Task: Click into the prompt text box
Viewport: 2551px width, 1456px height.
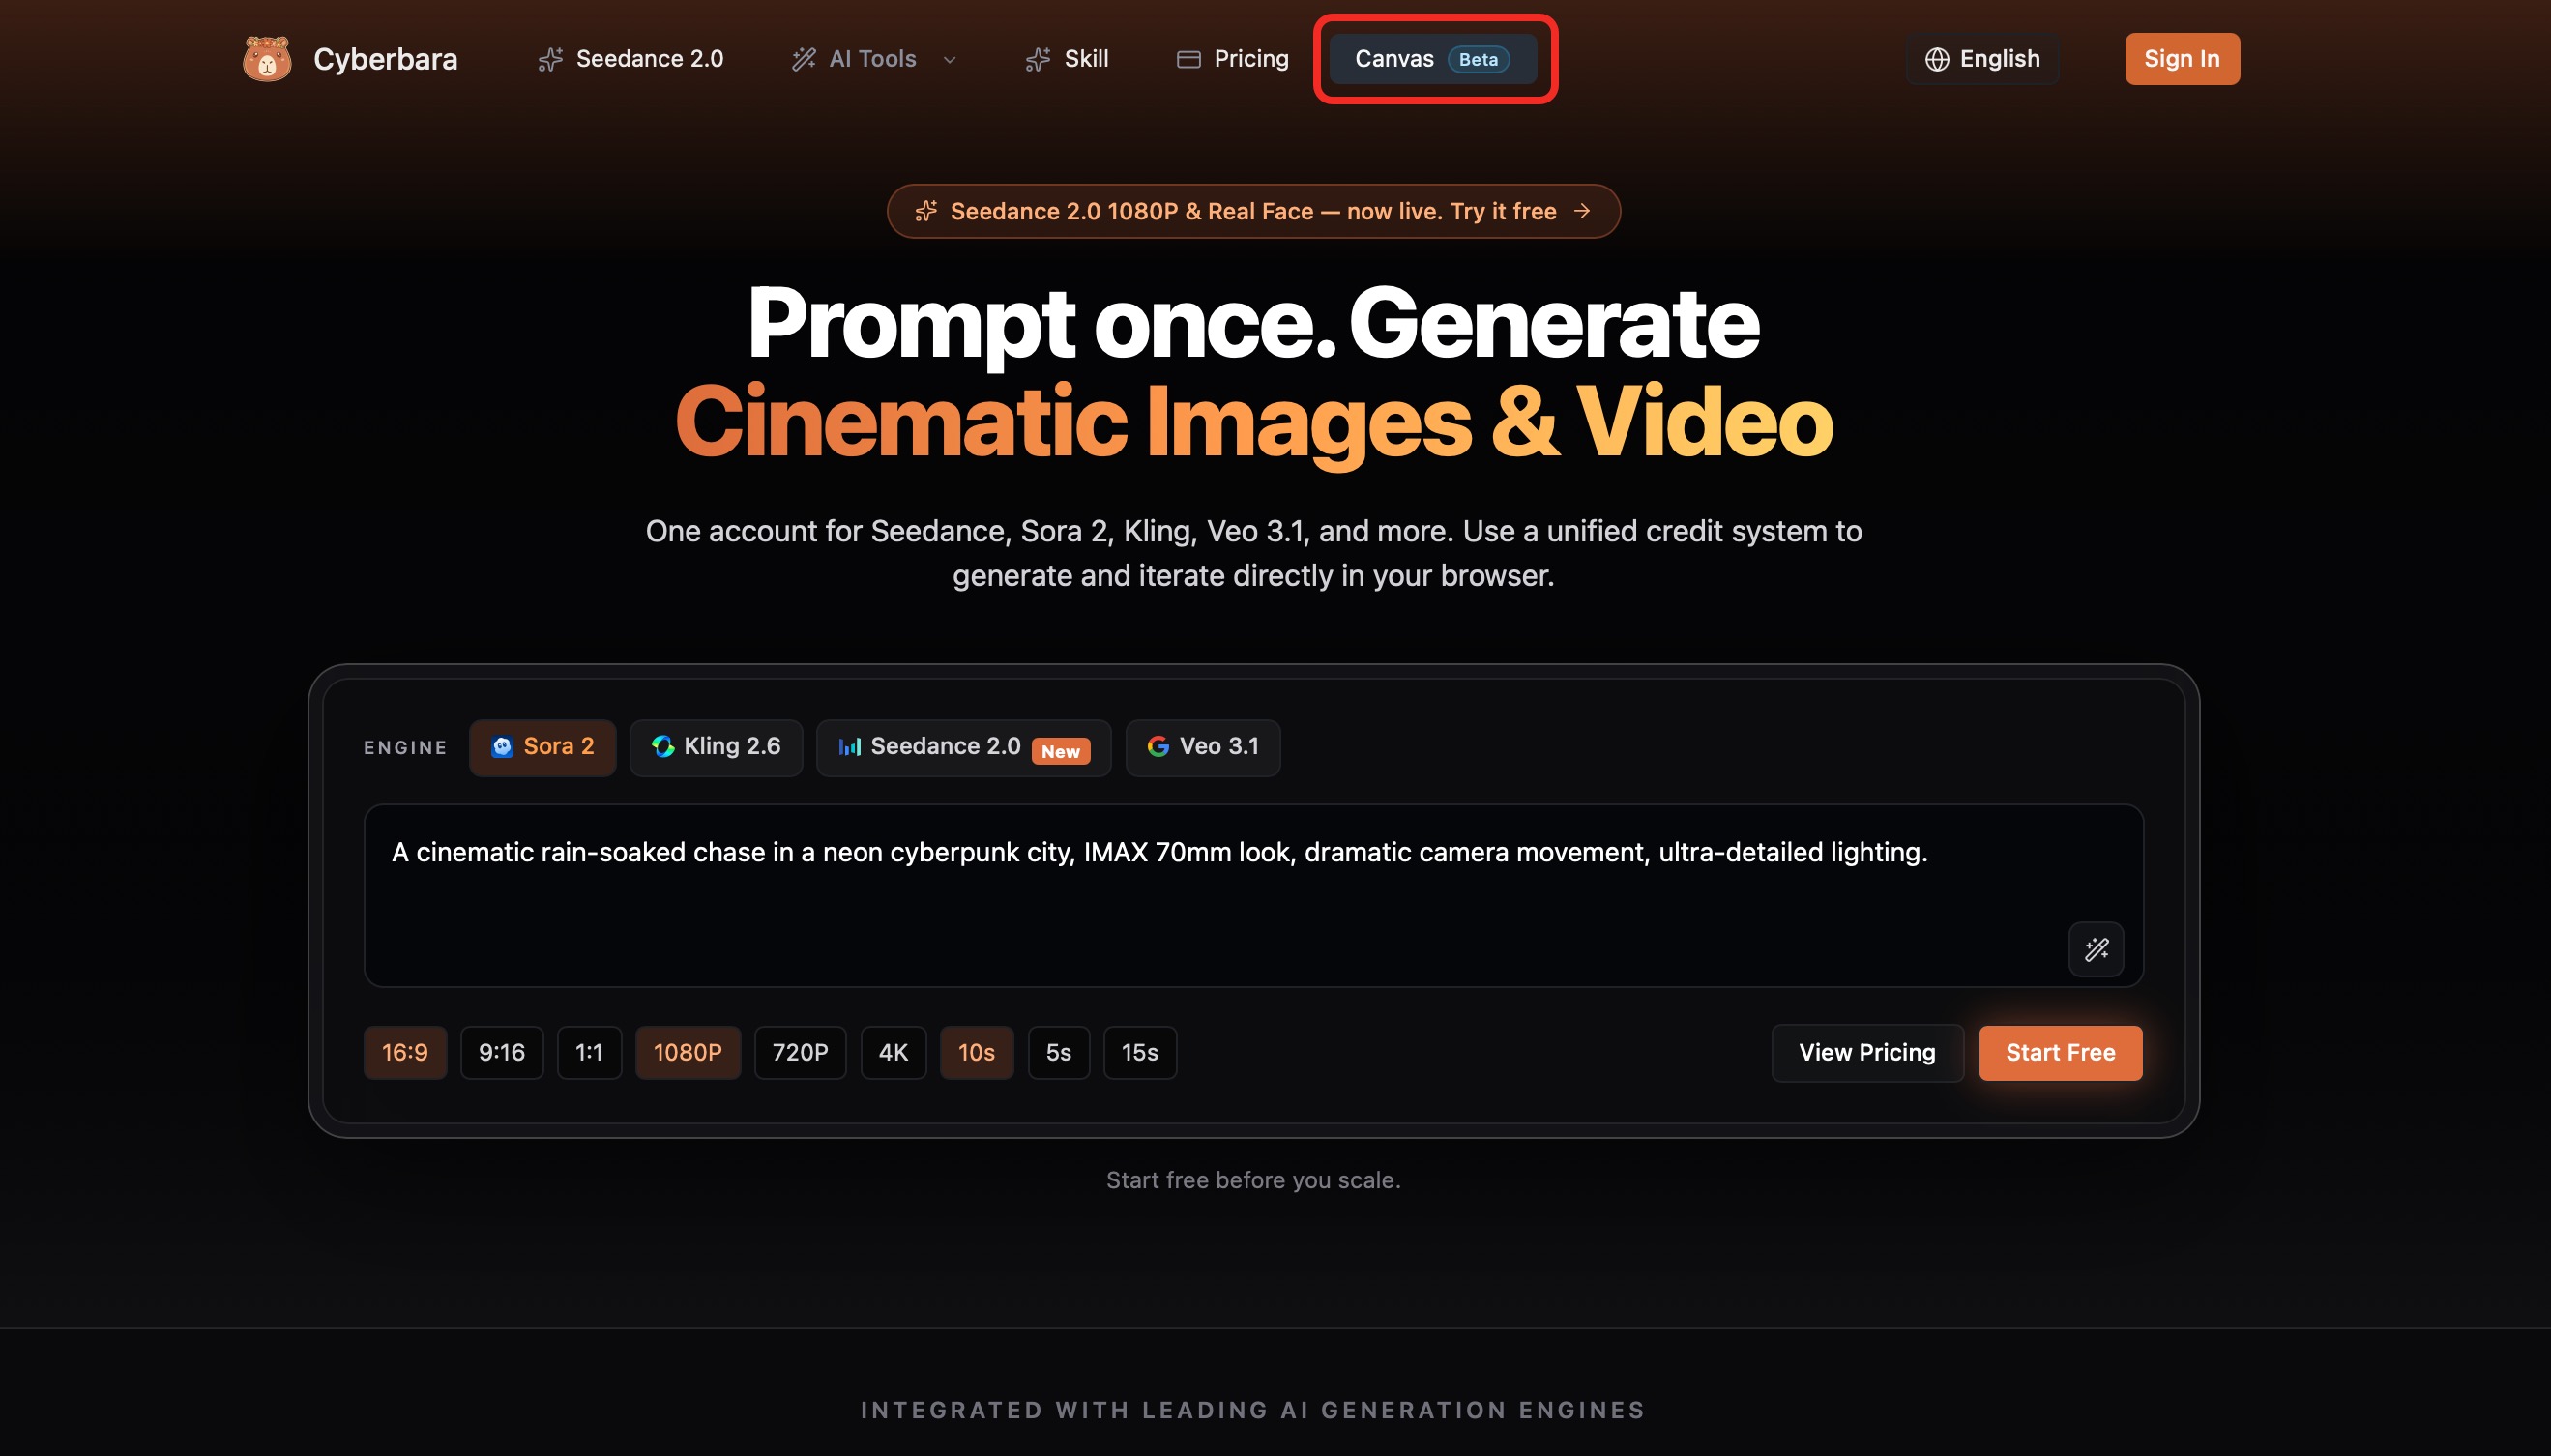Action: click(1253, 896)
